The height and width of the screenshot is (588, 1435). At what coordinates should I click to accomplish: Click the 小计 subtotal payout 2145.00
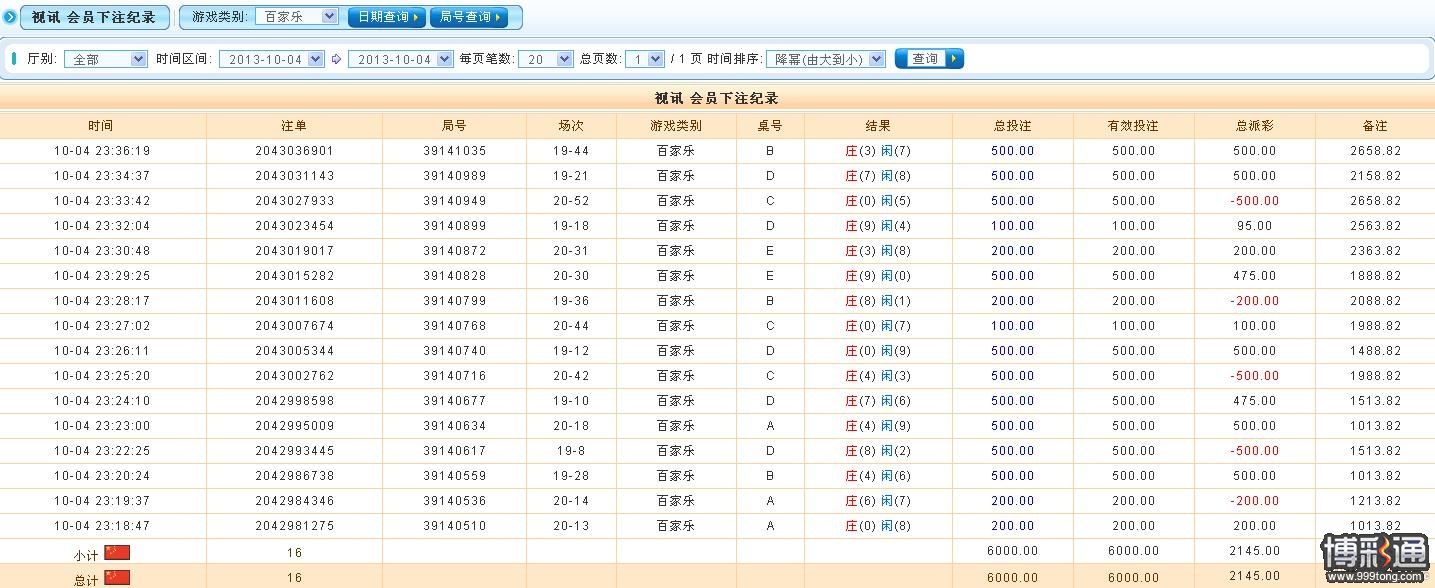pyautogui.click(x=1254, y=551)
